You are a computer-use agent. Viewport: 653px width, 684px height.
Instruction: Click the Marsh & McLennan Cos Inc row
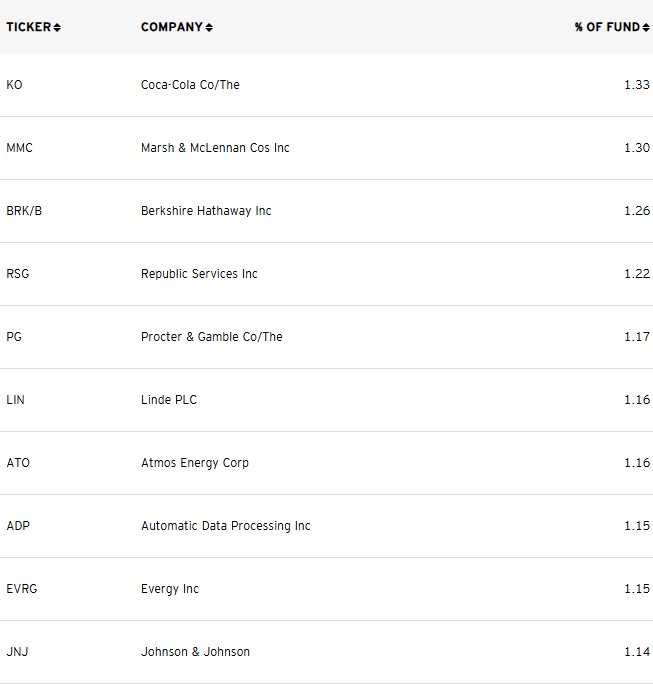point(326,148)
